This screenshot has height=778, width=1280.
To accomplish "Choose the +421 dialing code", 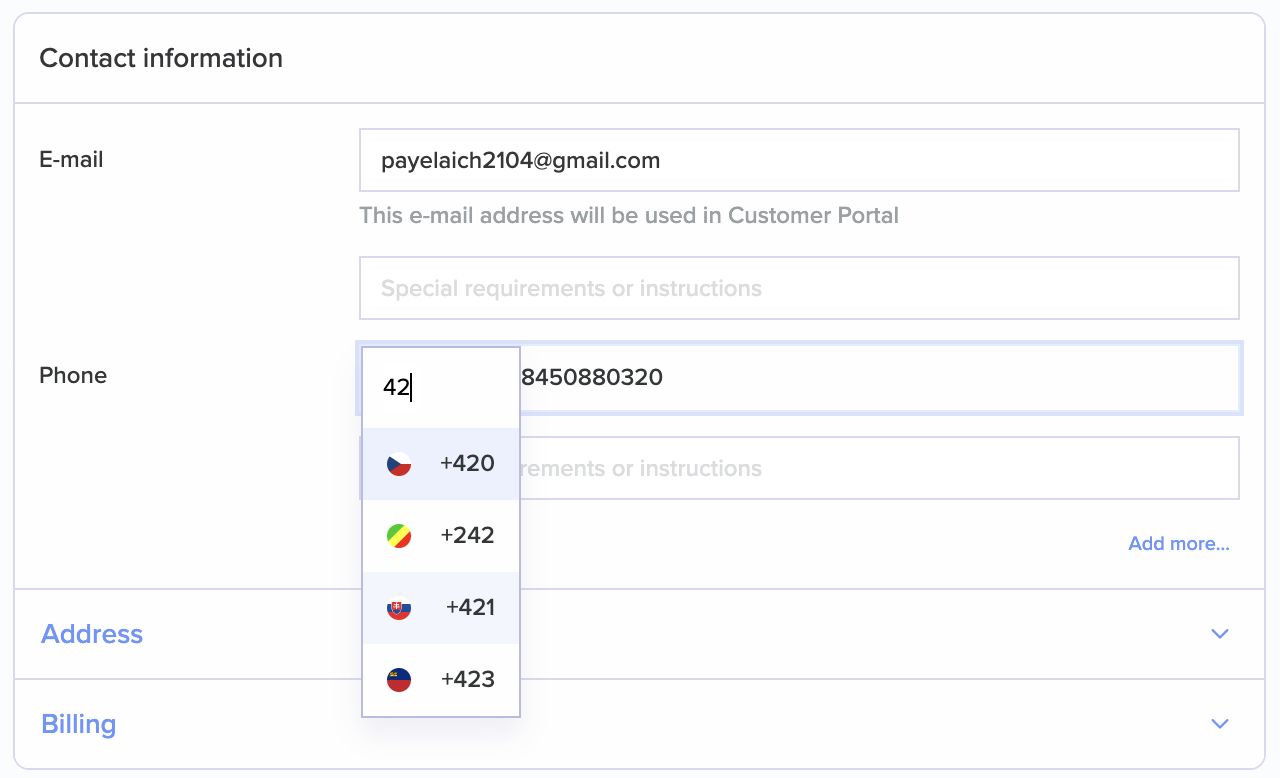I will point(470,608).
